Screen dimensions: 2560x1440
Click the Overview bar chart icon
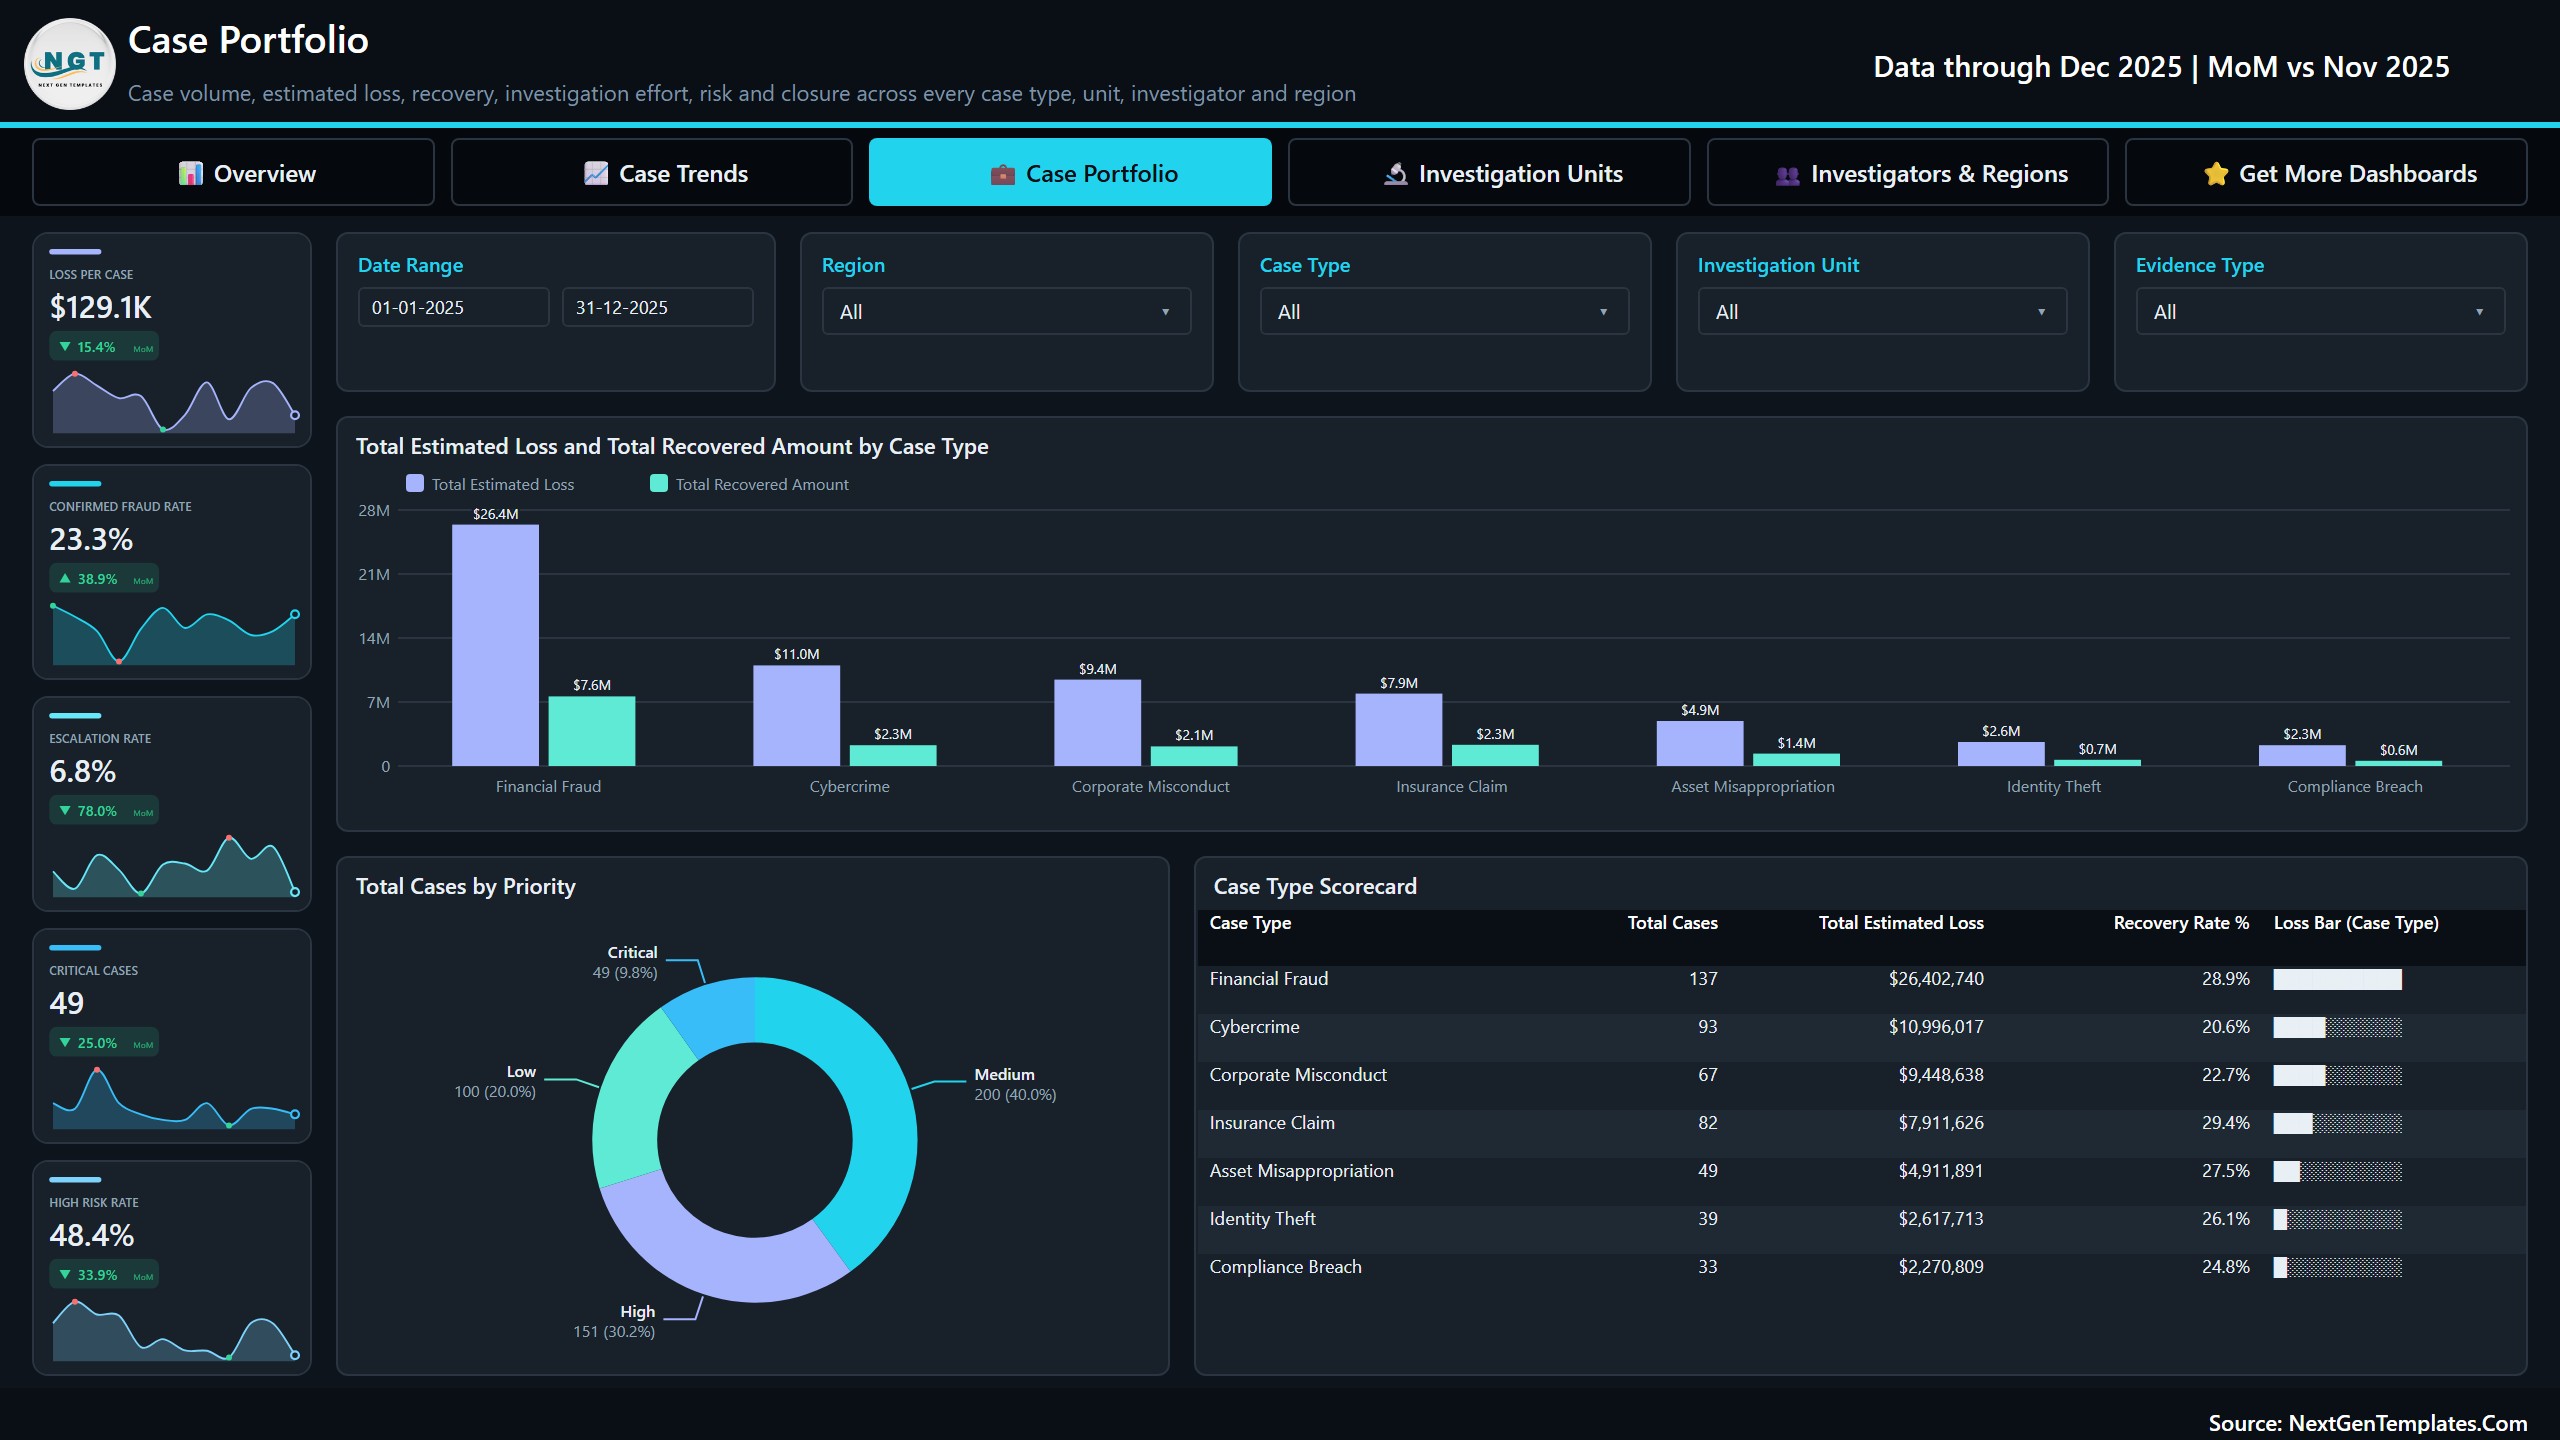tap(190, 174)
